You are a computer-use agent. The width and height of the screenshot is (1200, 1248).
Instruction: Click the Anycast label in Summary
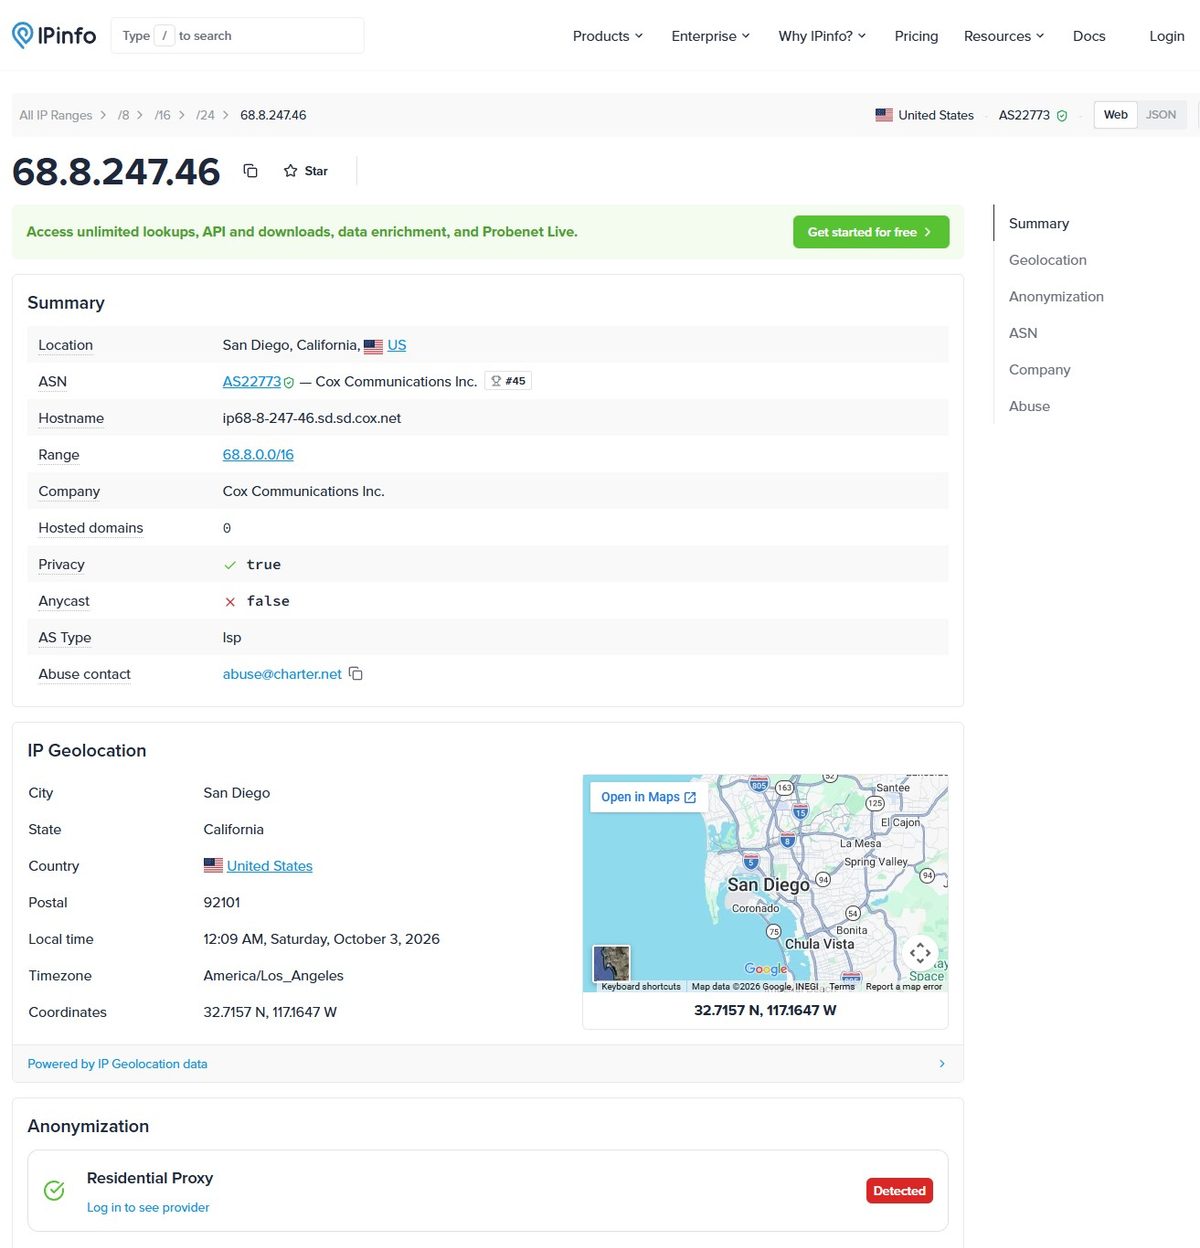[64, 601]
